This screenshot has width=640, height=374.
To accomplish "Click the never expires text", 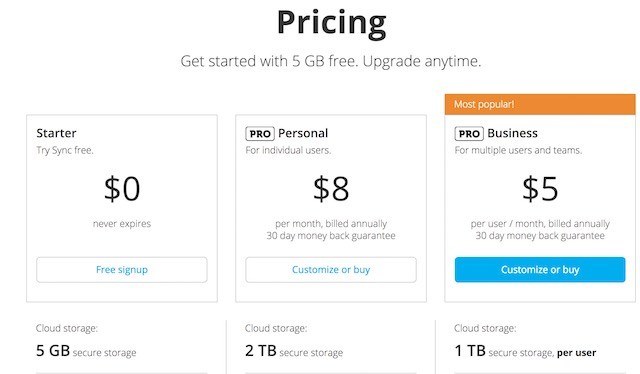I will 122,224.
